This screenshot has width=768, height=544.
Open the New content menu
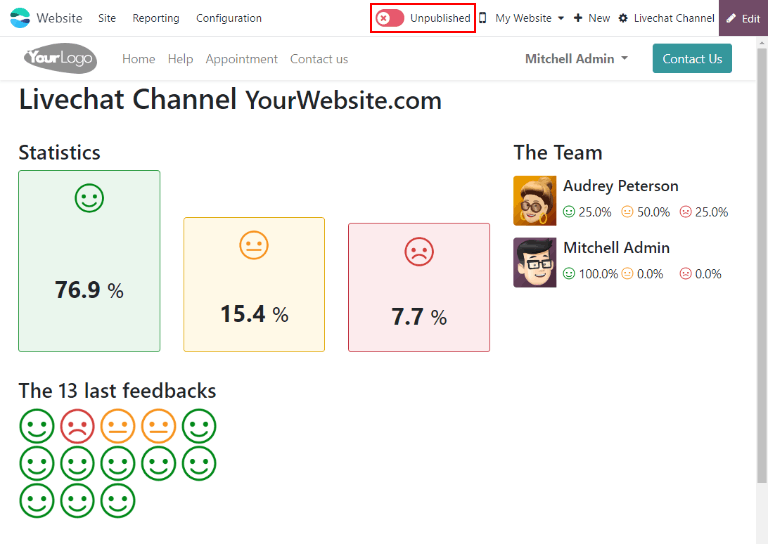(592, 18)
